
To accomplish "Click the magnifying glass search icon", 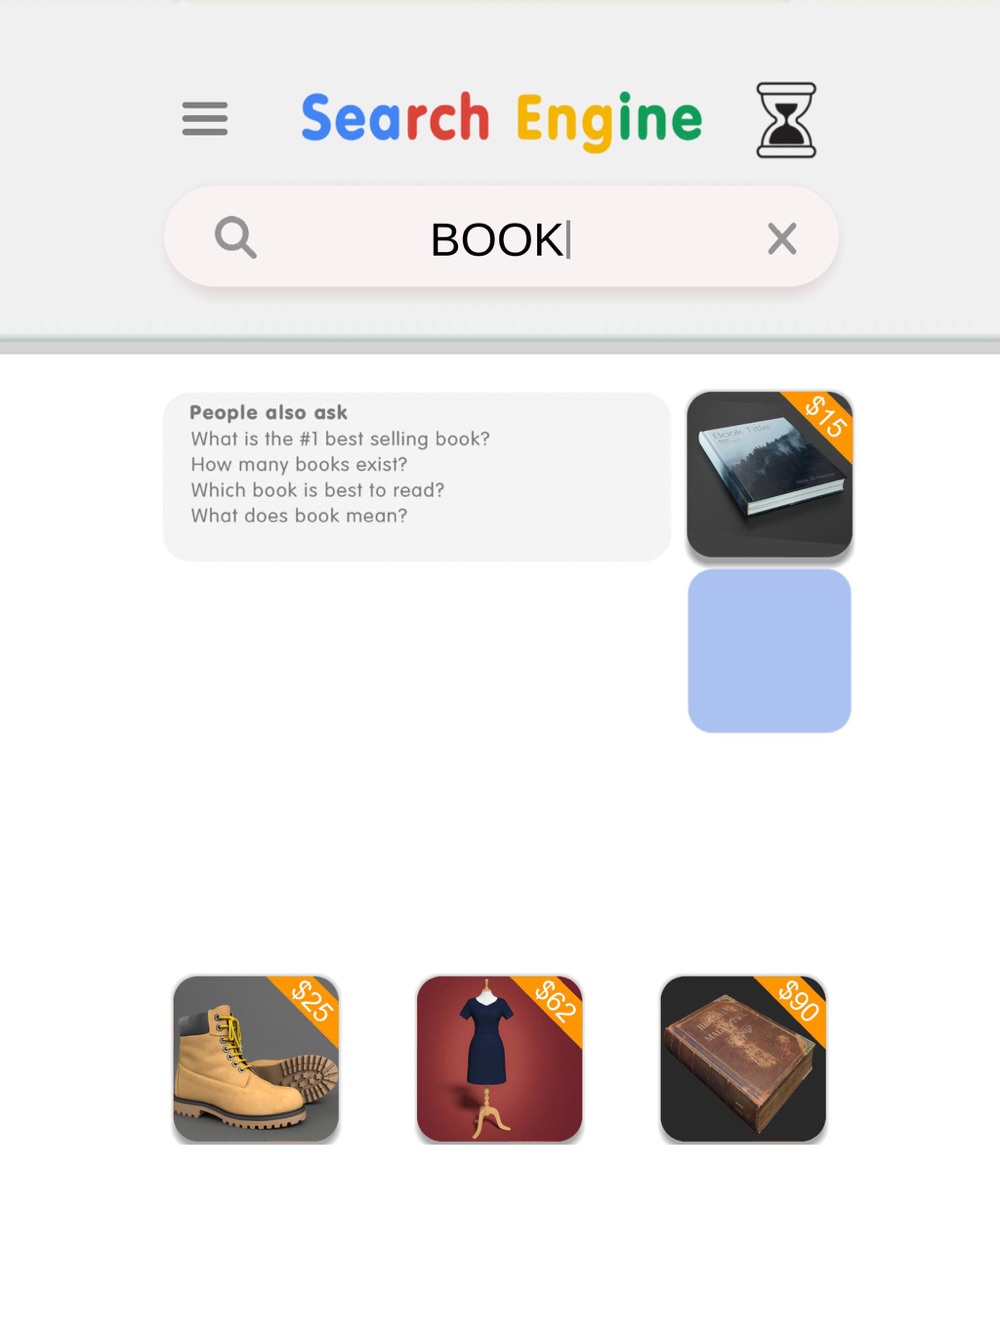I will coord(236,238).
